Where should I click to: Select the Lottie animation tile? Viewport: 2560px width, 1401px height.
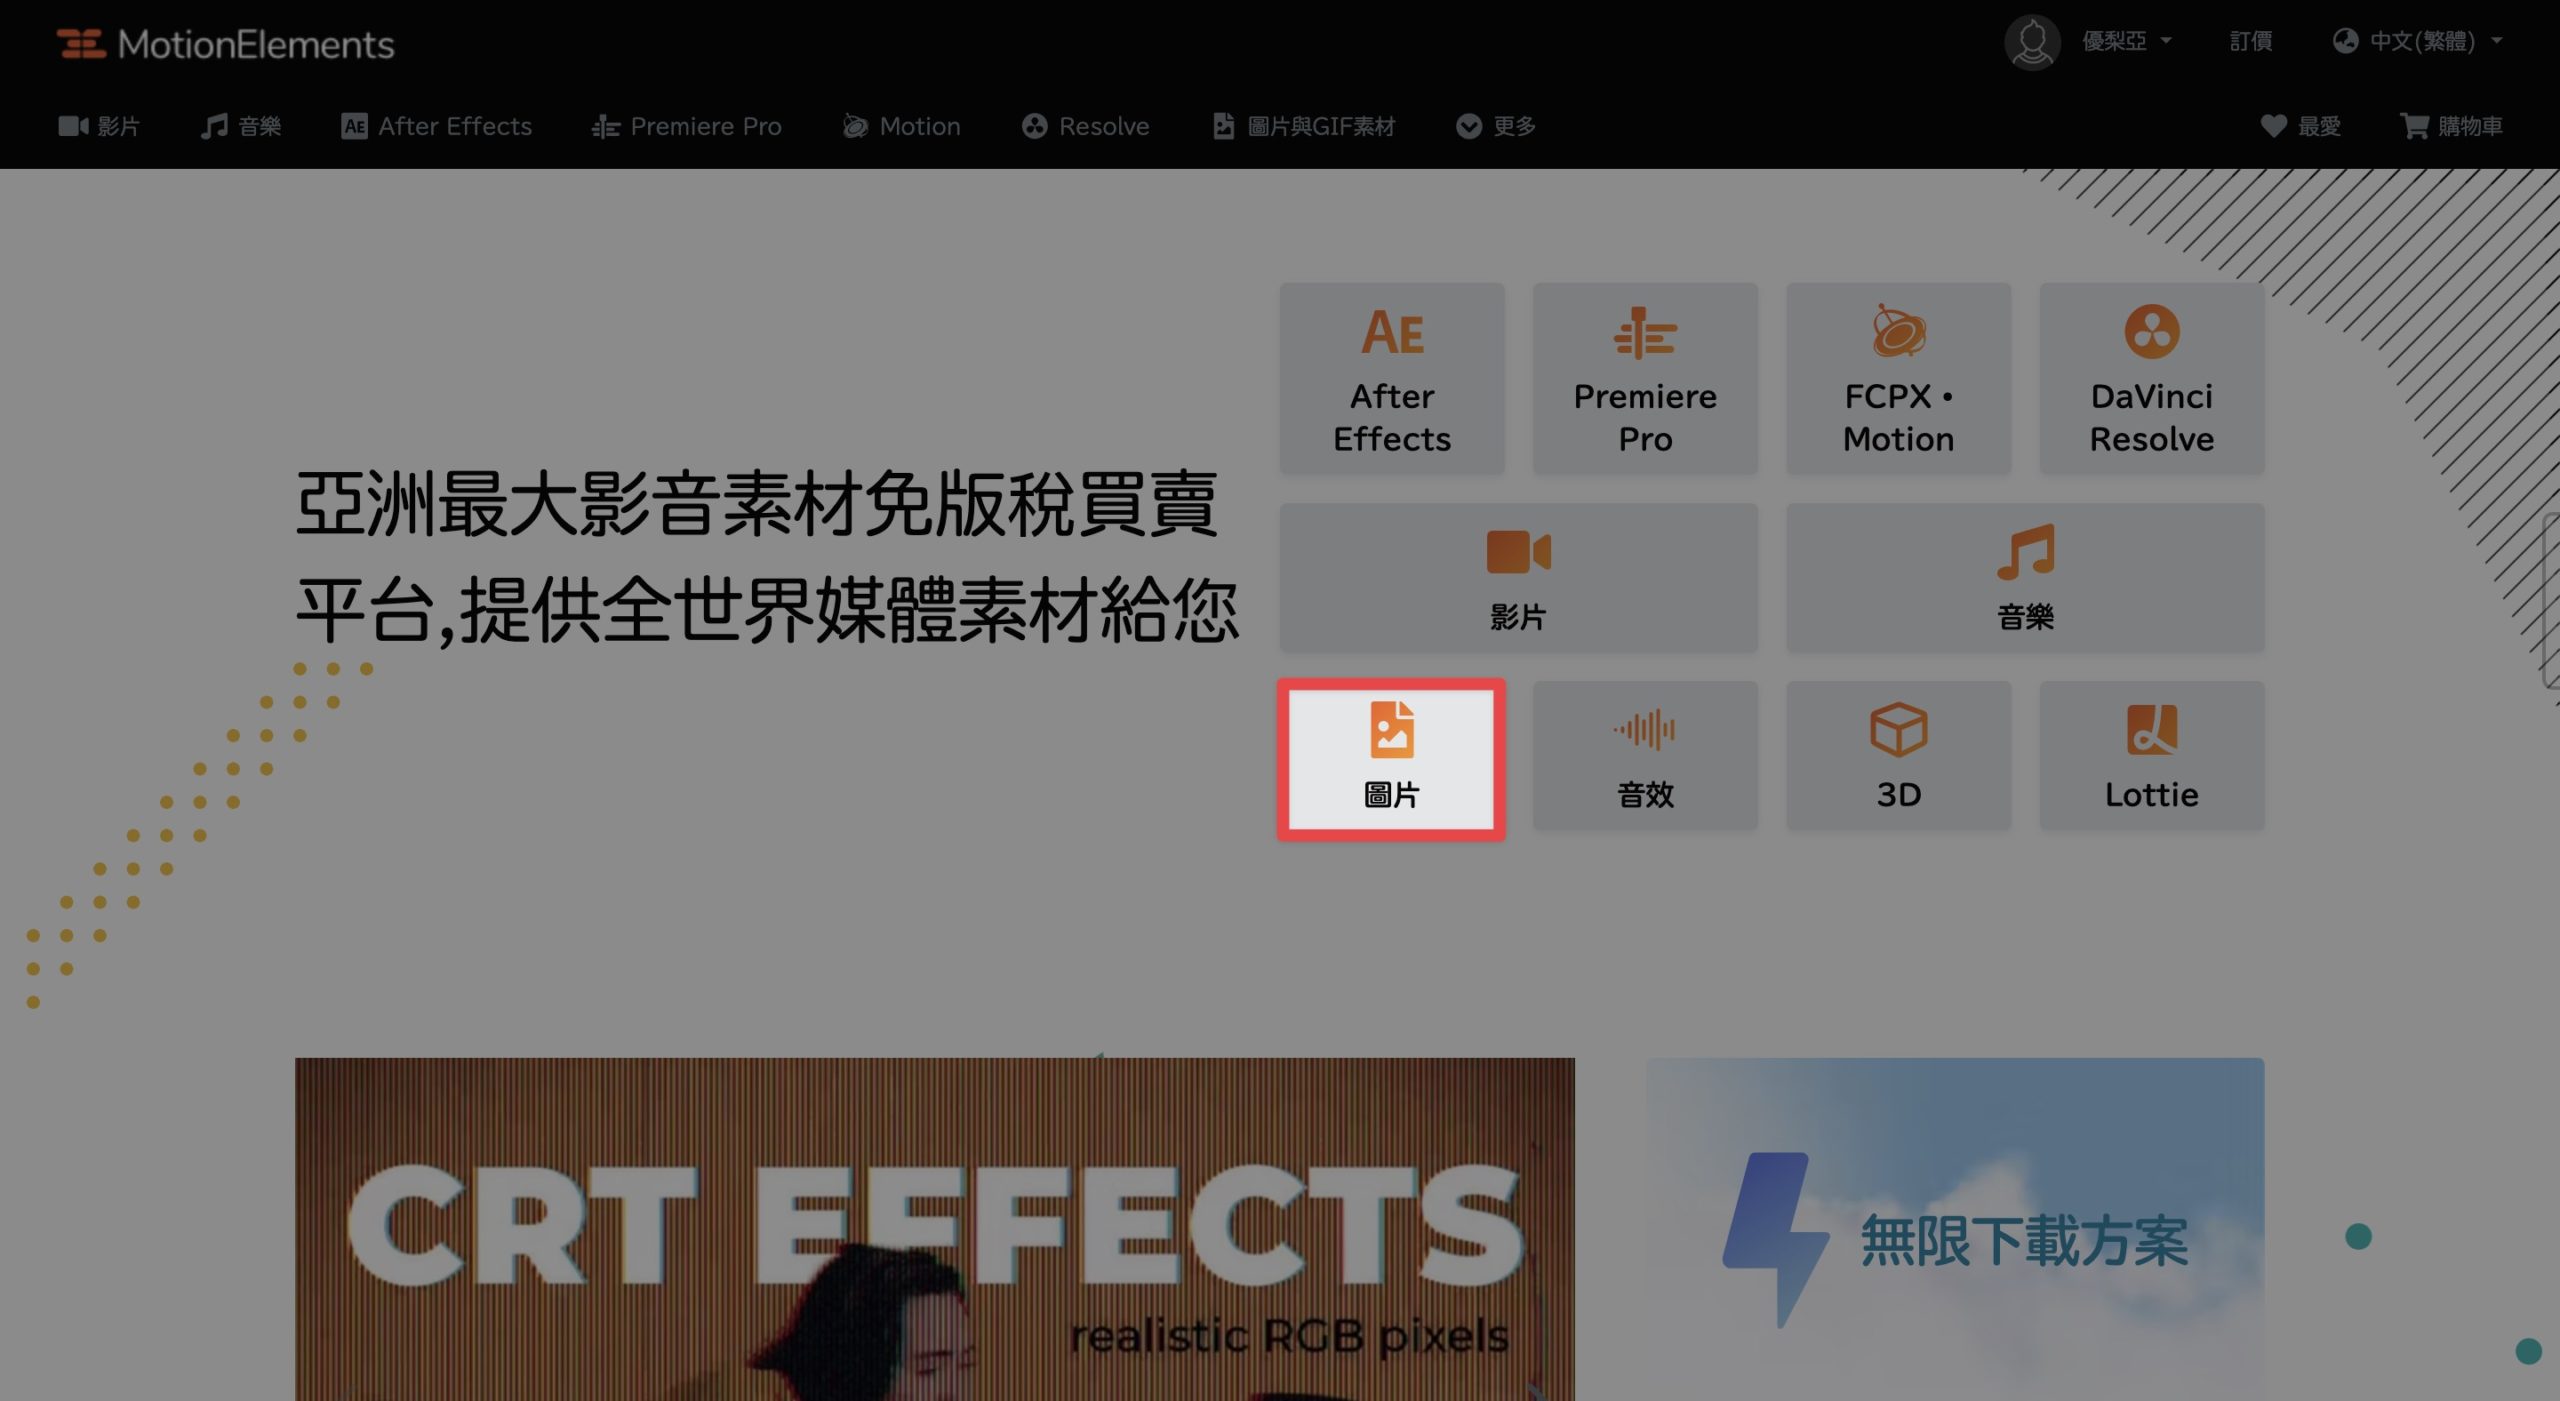(x=2151, y=755)
